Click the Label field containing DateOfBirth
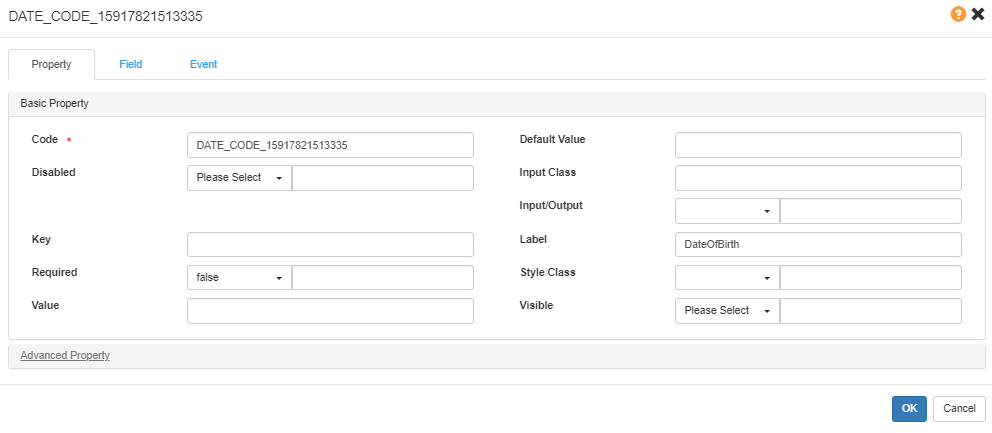Viewport: 992px width, 433px height. coord(818,244)
